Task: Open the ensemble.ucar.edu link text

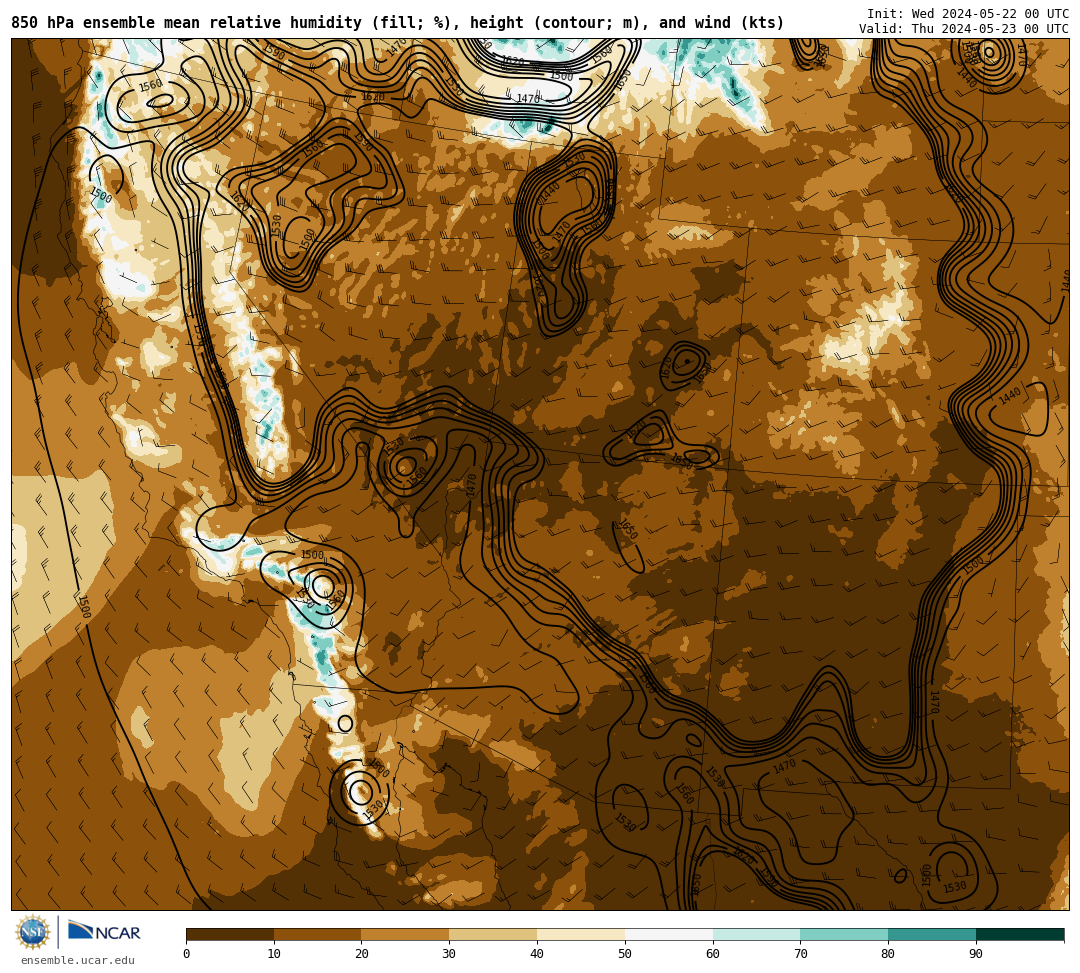Action: pyautogui.click(x=78, y=960)
